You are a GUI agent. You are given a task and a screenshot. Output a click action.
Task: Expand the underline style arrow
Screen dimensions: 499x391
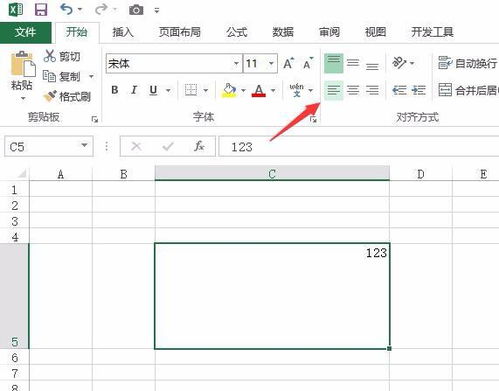tap(168, 90)
